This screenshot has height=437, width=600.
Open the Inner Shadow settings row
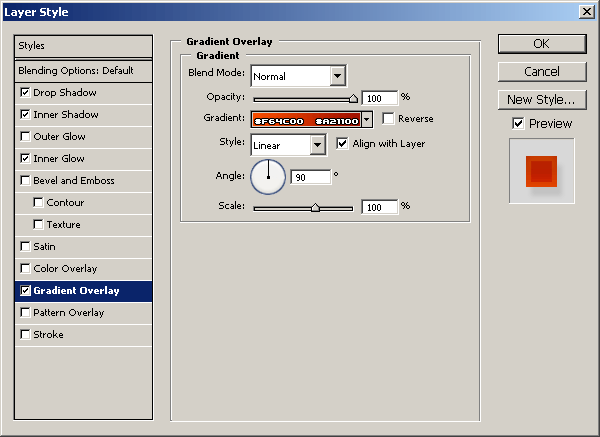point(83,115)
